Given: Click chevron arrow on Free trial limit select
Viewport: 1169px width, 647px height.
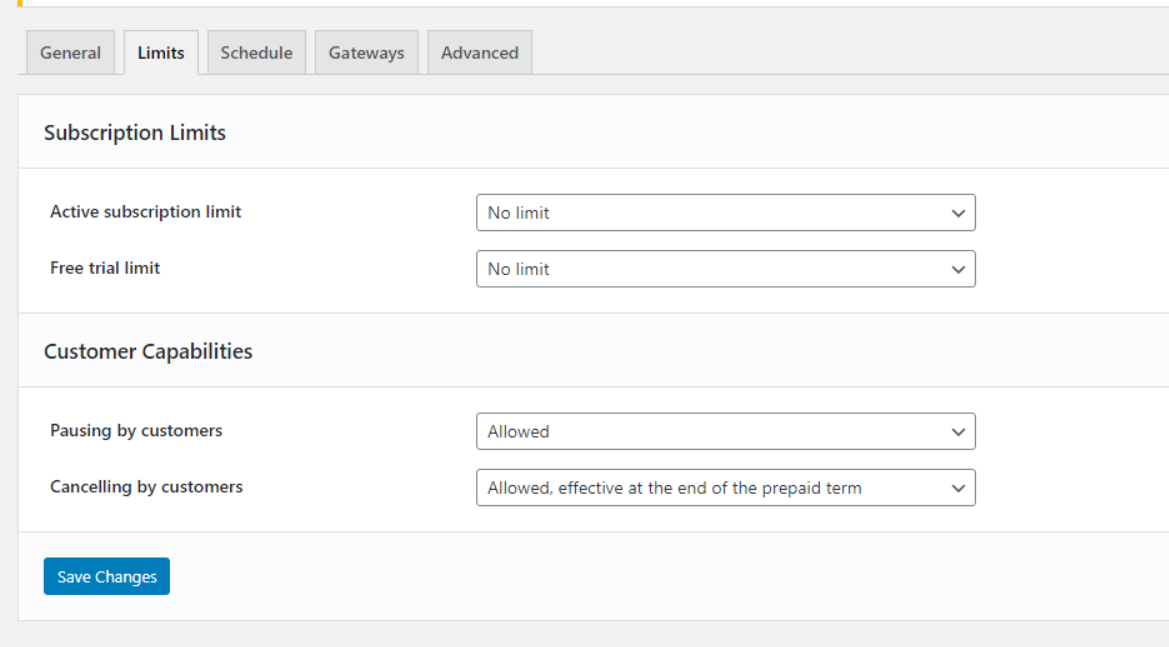Looking at the screenshot, I should point(958,269).
